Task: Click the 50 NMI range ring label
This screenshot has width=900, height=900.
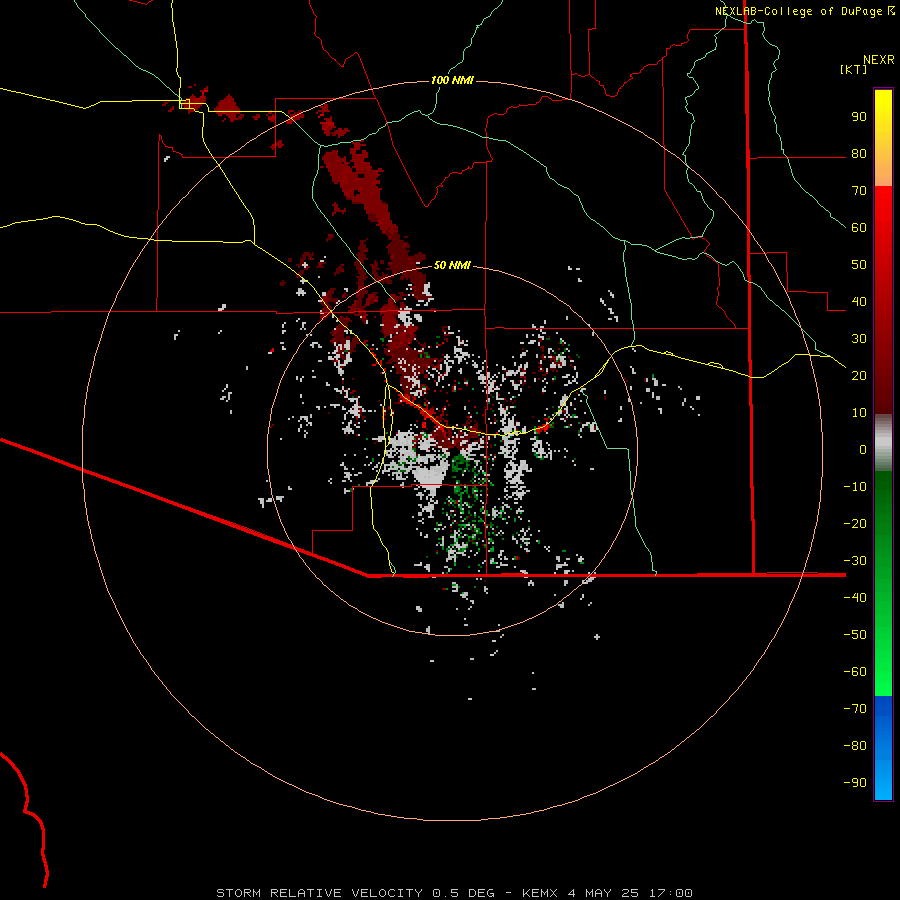Action: pos(452,265)
